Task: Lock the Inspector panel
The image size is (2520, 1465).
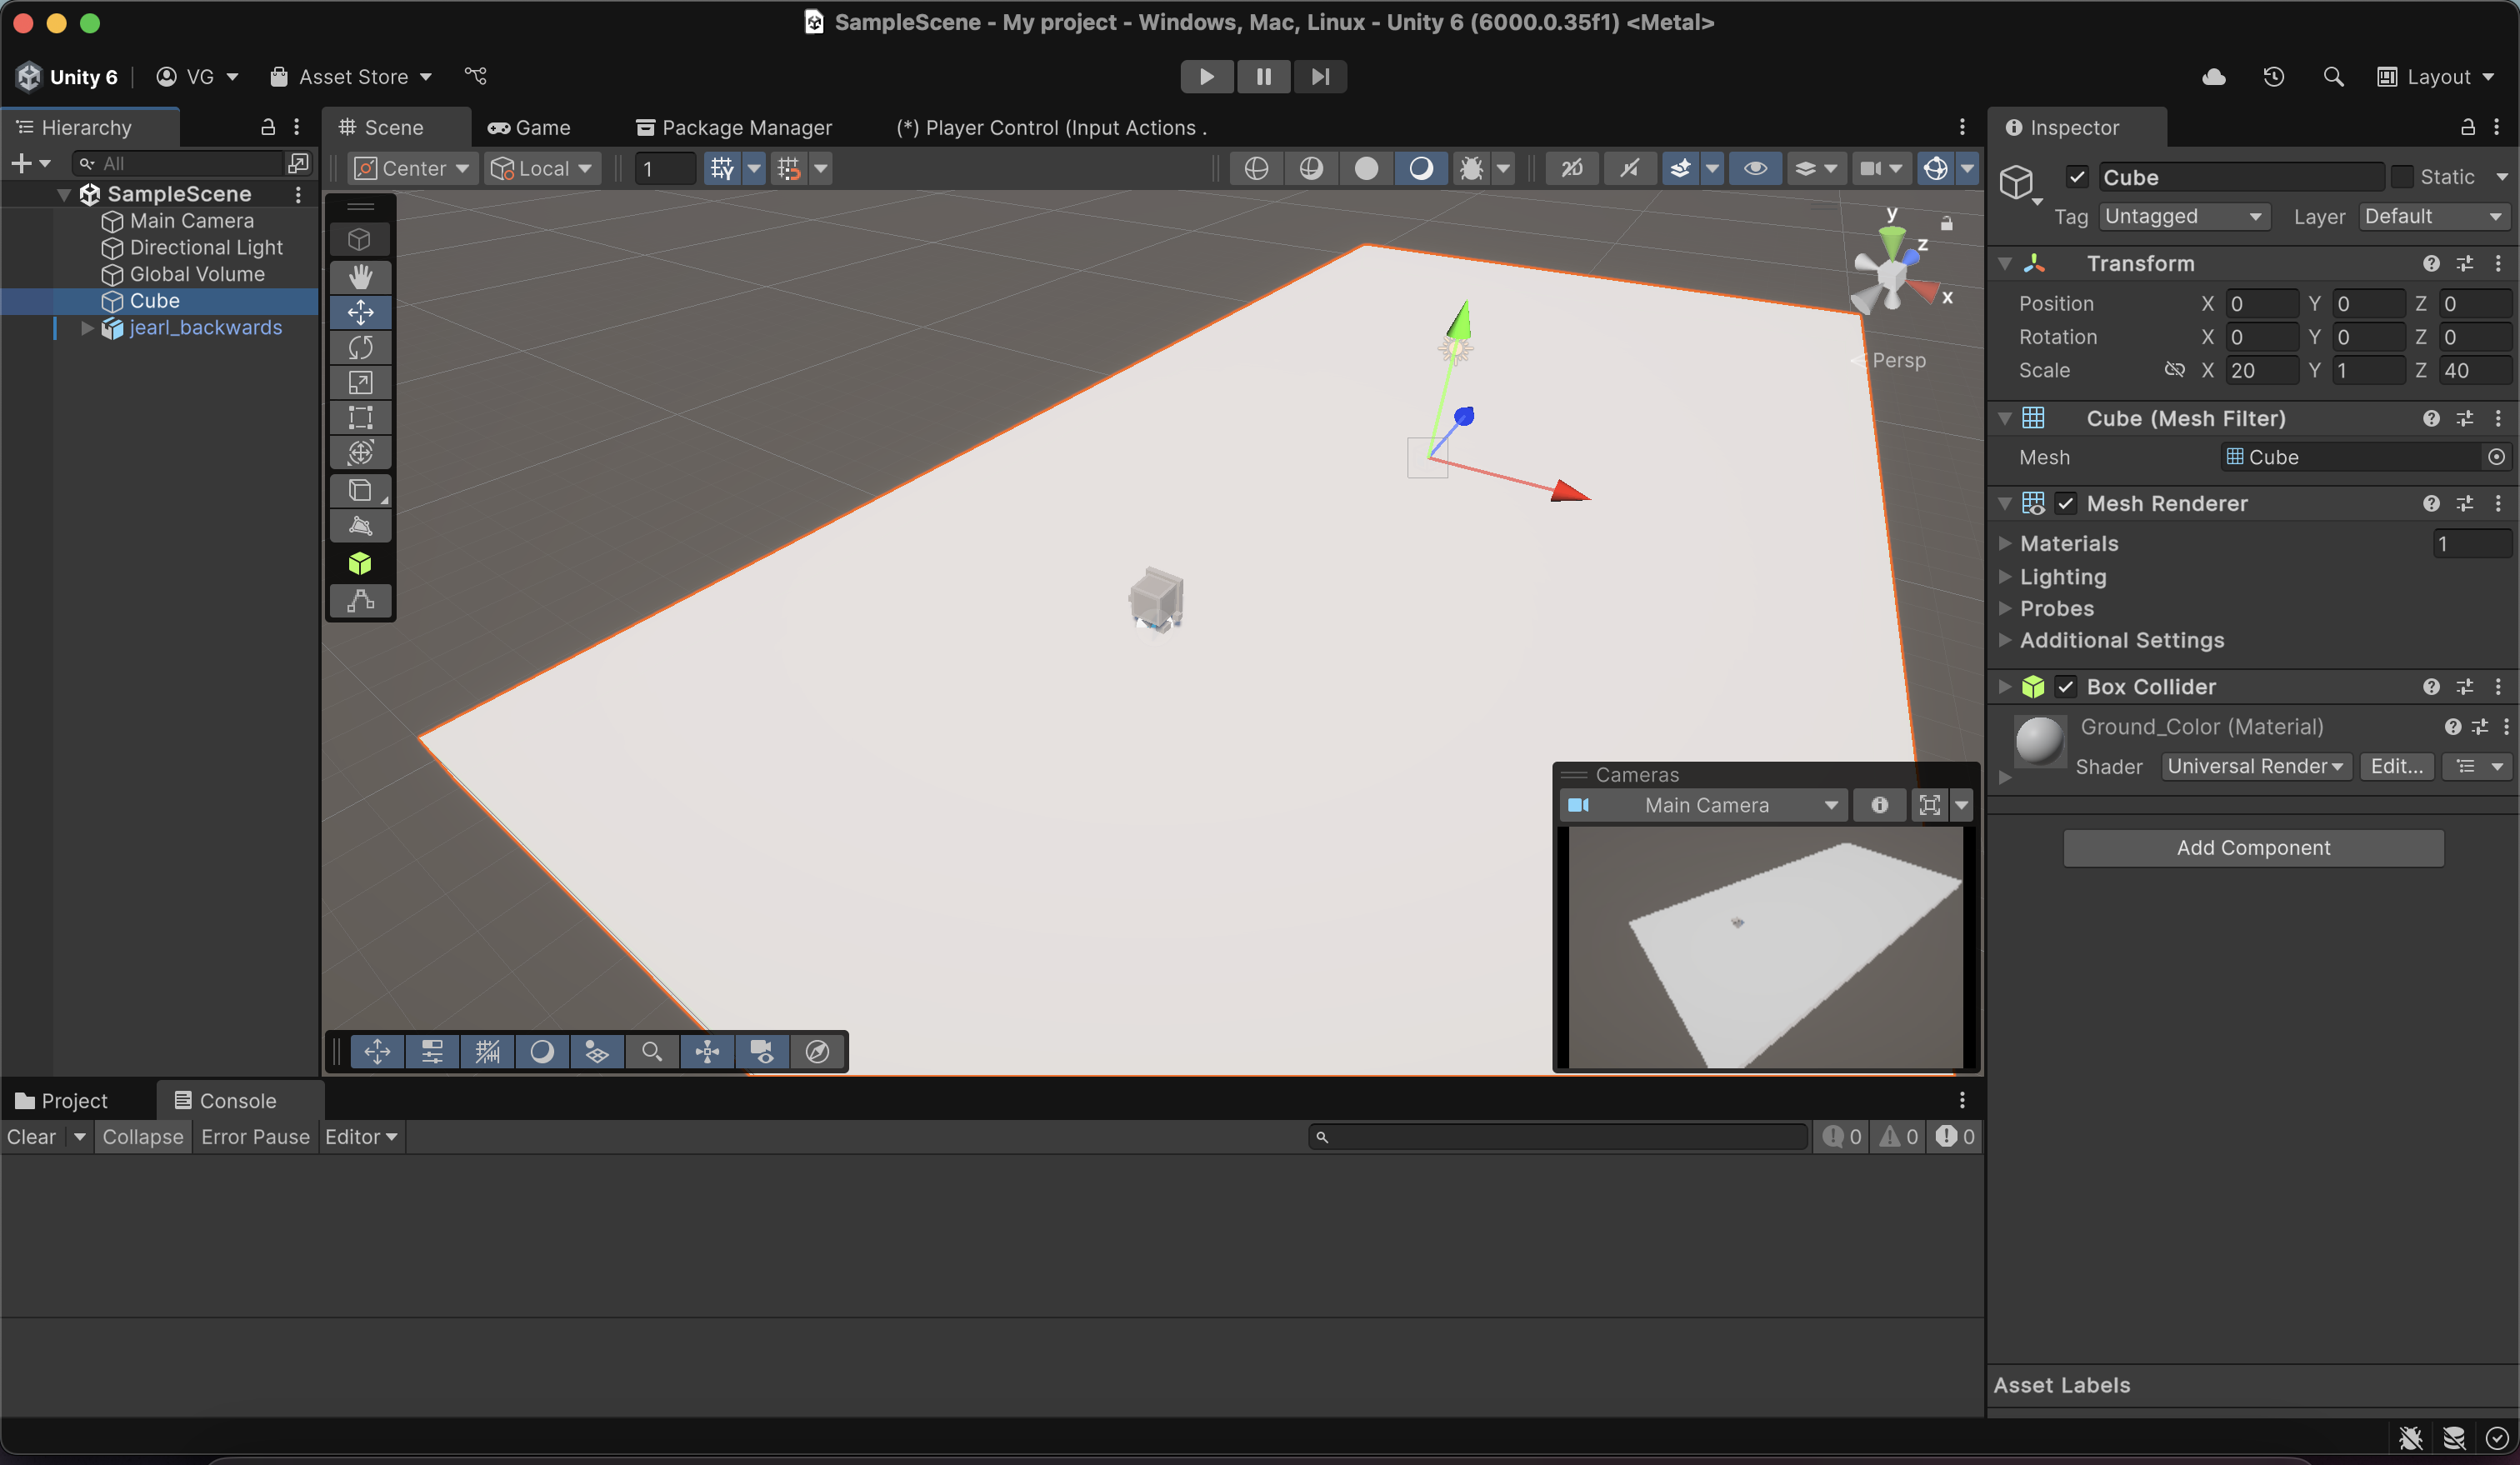Action: point(2468,127)
